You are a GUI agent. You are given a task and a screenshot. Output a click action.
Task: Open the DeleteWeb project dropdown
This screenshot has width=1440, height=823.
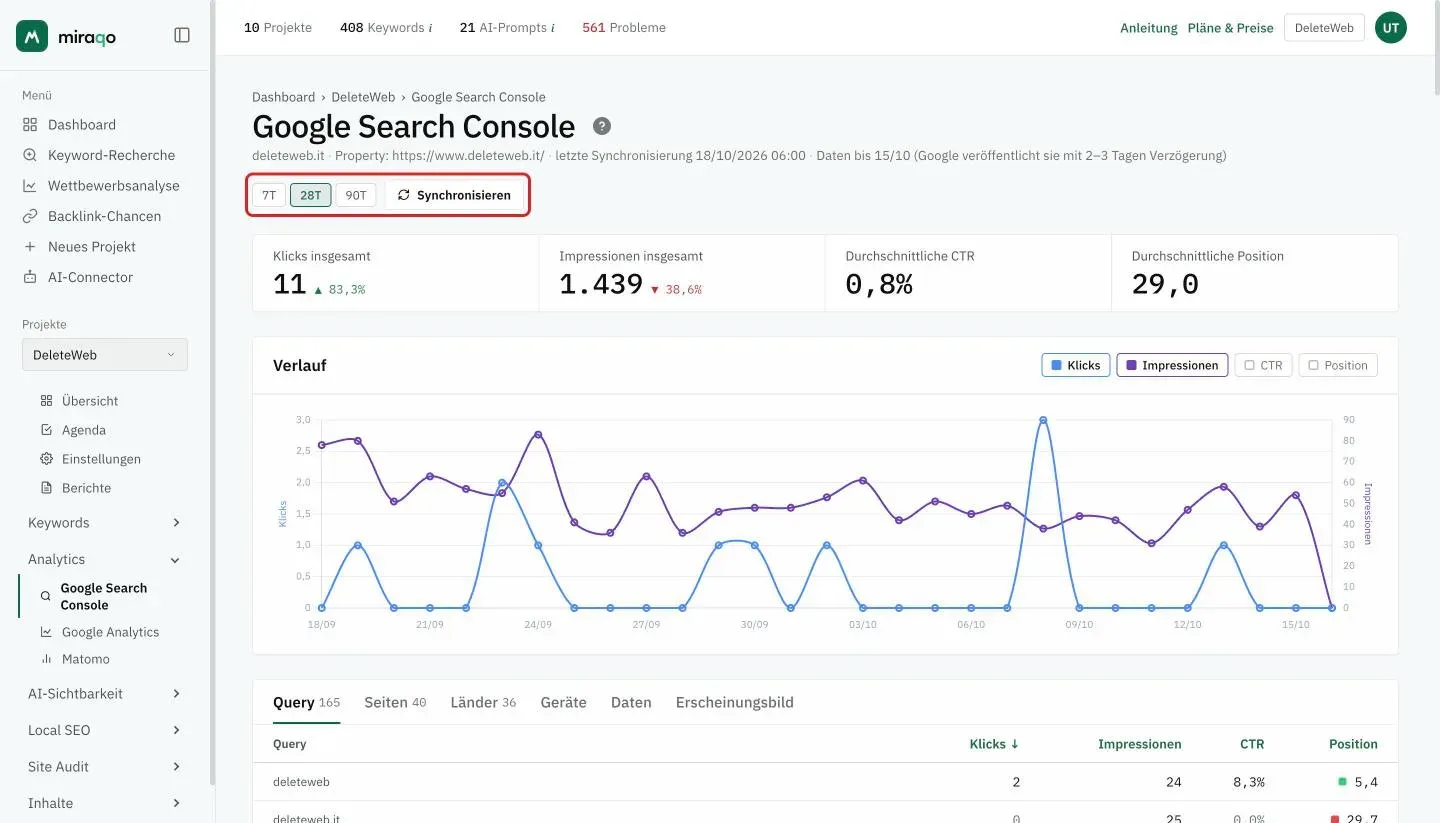point(105,355)
